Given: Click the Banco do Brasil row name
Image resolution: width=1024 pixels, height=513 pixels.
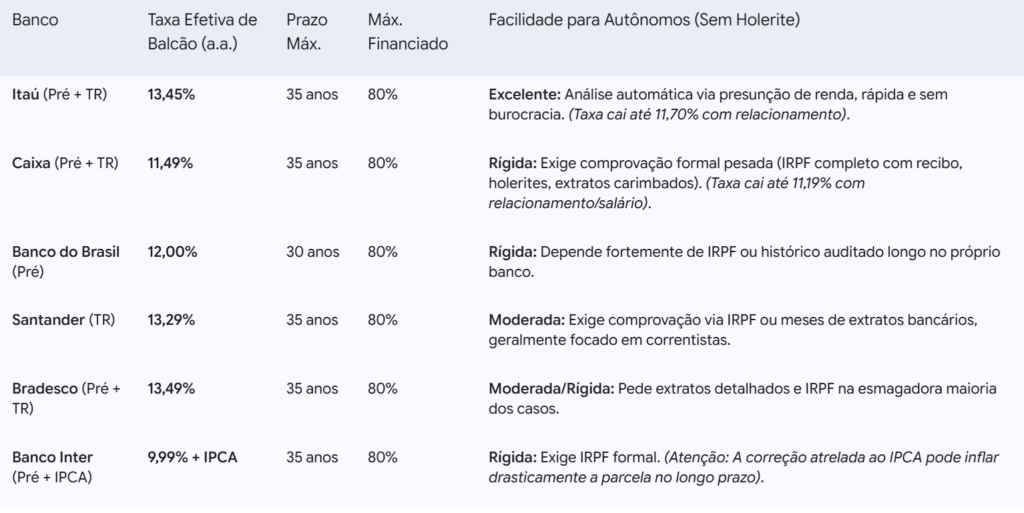Looking at the screenshot, I should tap(66, 262).
